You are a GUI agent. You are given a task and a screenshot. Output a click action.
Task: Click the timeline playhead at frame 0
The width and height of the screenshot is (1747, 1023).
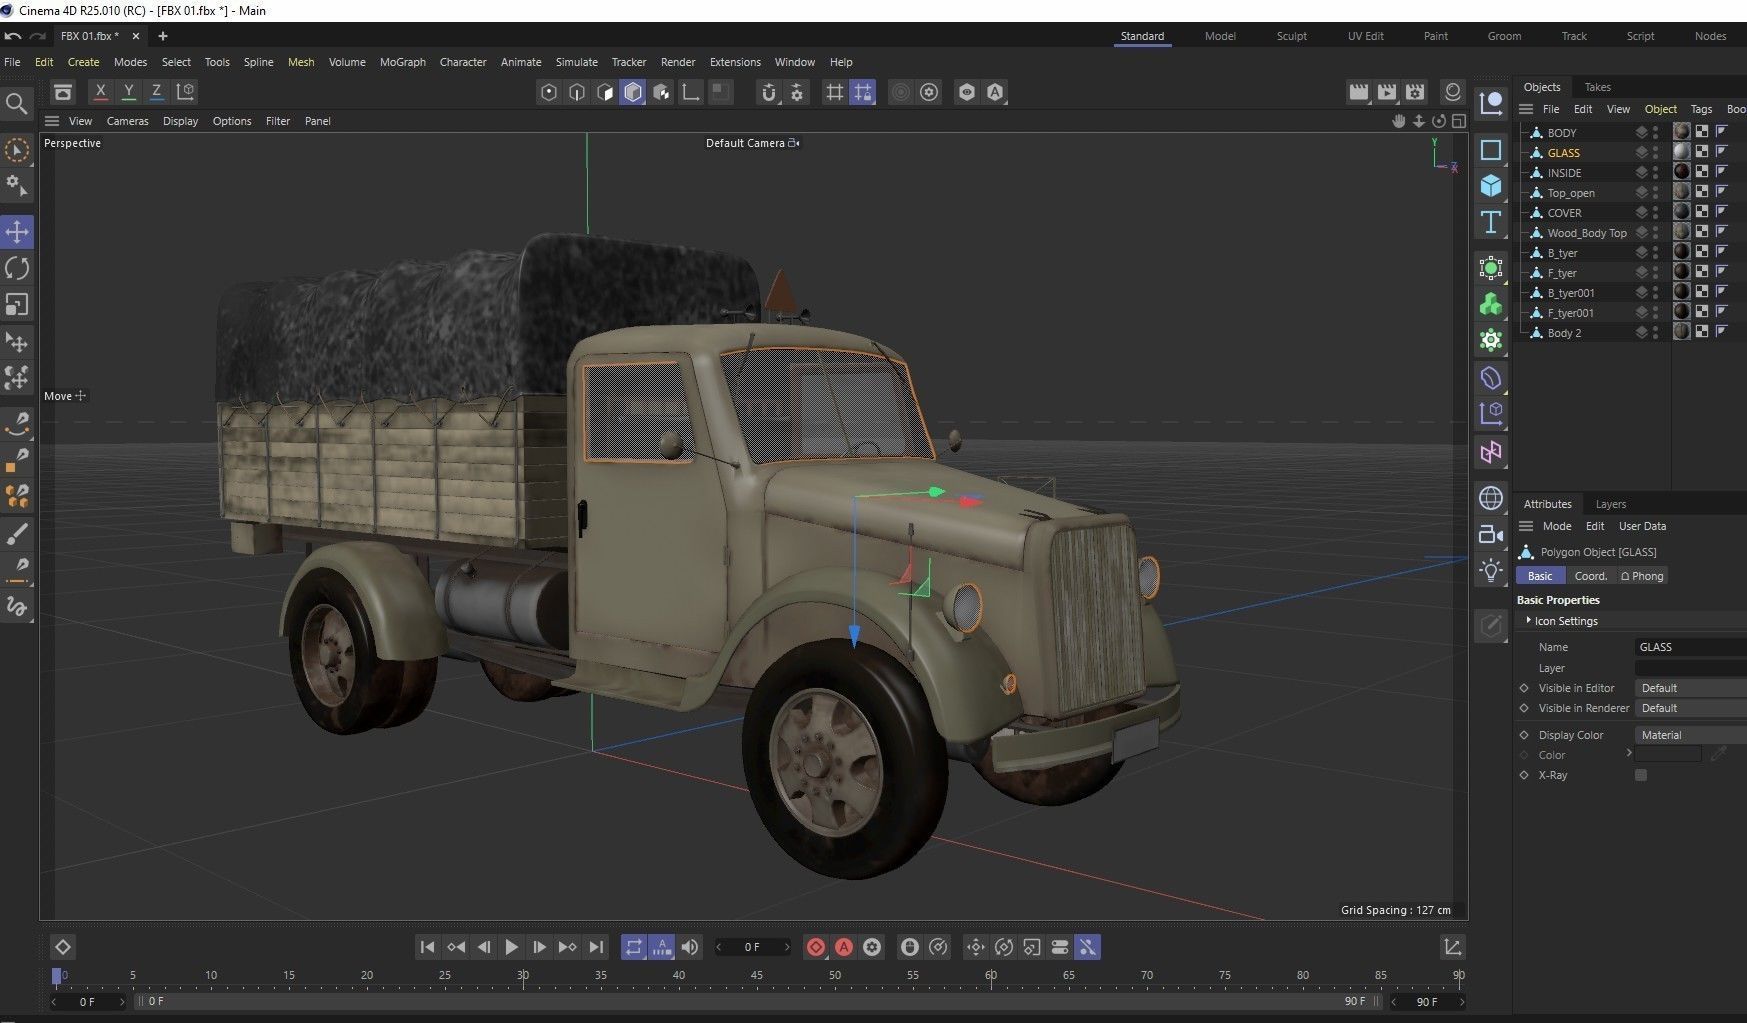point(56,976)
